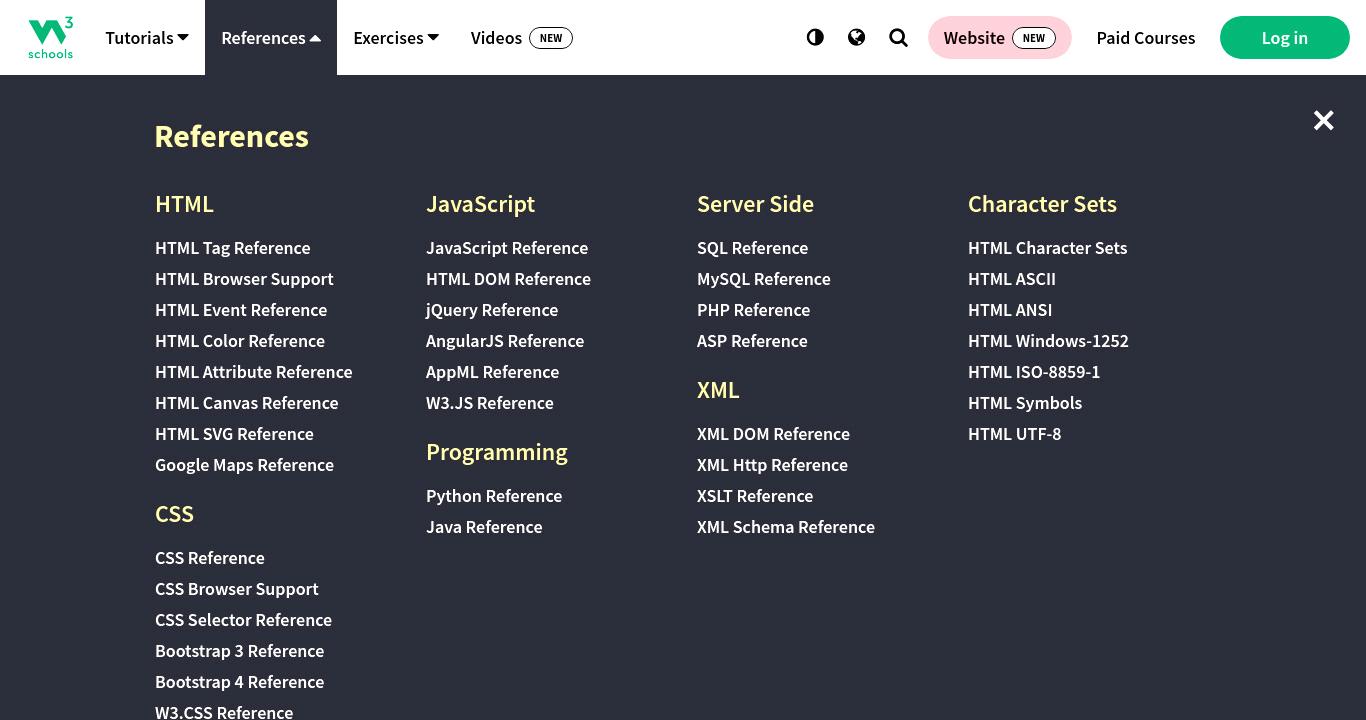1366x720 pixels.
Task: Open CSS Reference link
Action: (210, 558)
